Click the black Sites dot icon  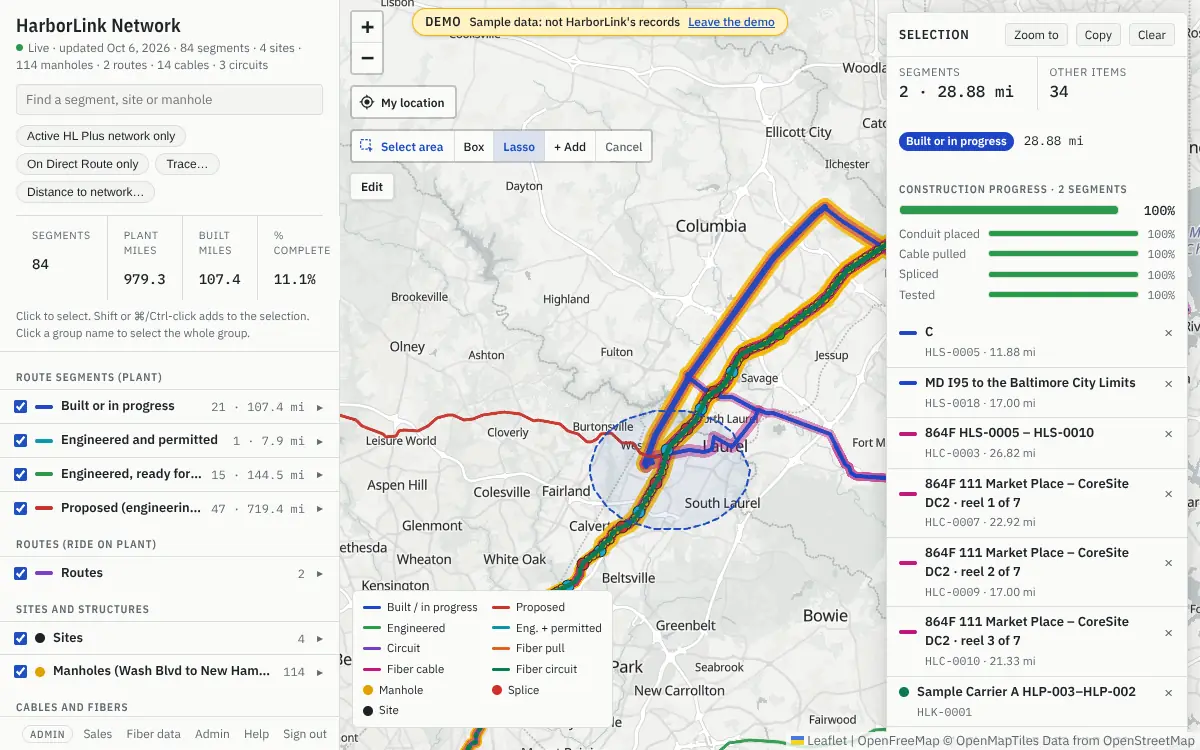40,638
